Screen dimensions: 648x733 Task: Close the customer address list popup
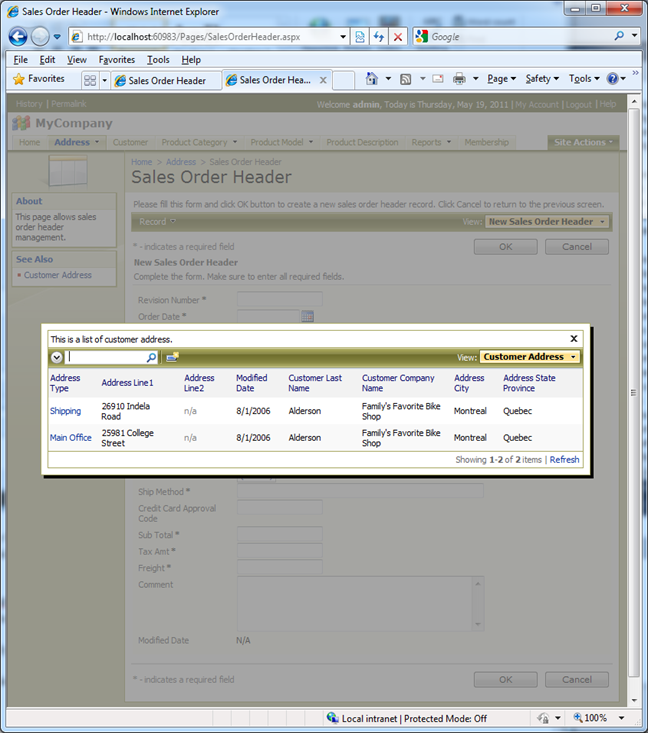pyautogui.click(x=574, y=339)
